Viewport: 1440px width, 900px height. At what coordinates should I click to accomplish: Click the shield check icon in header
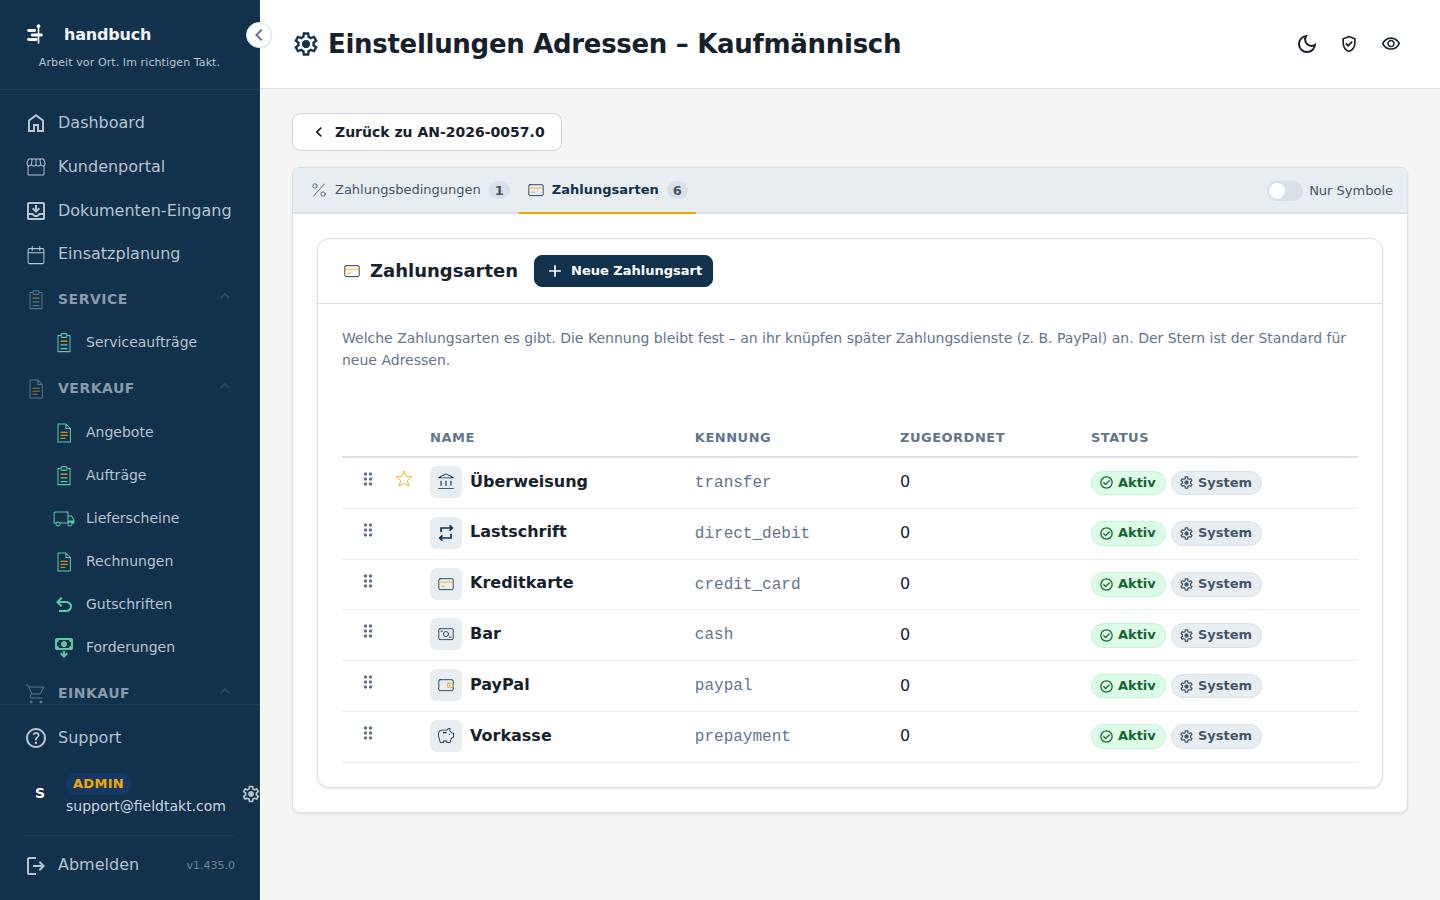pyautogui.click(x=1349, y=44)
